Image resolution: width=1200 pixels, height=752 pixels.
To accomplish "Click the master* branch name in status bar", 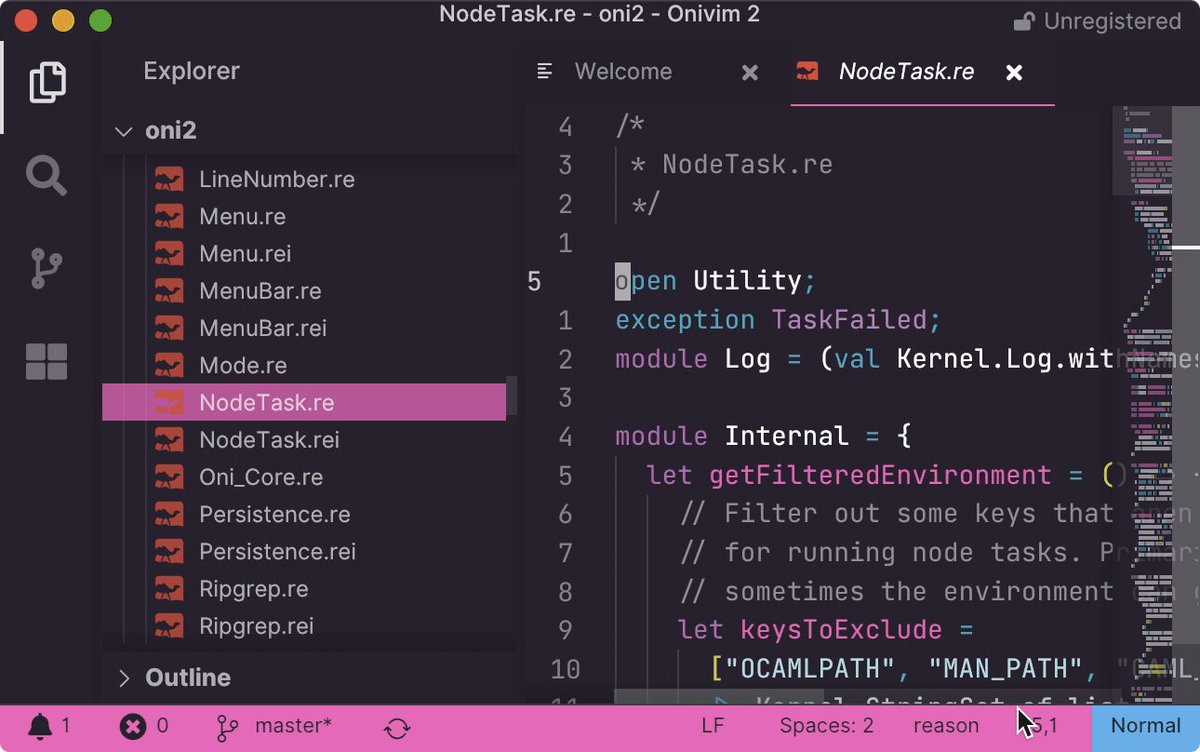I will (x=293, y=726).
